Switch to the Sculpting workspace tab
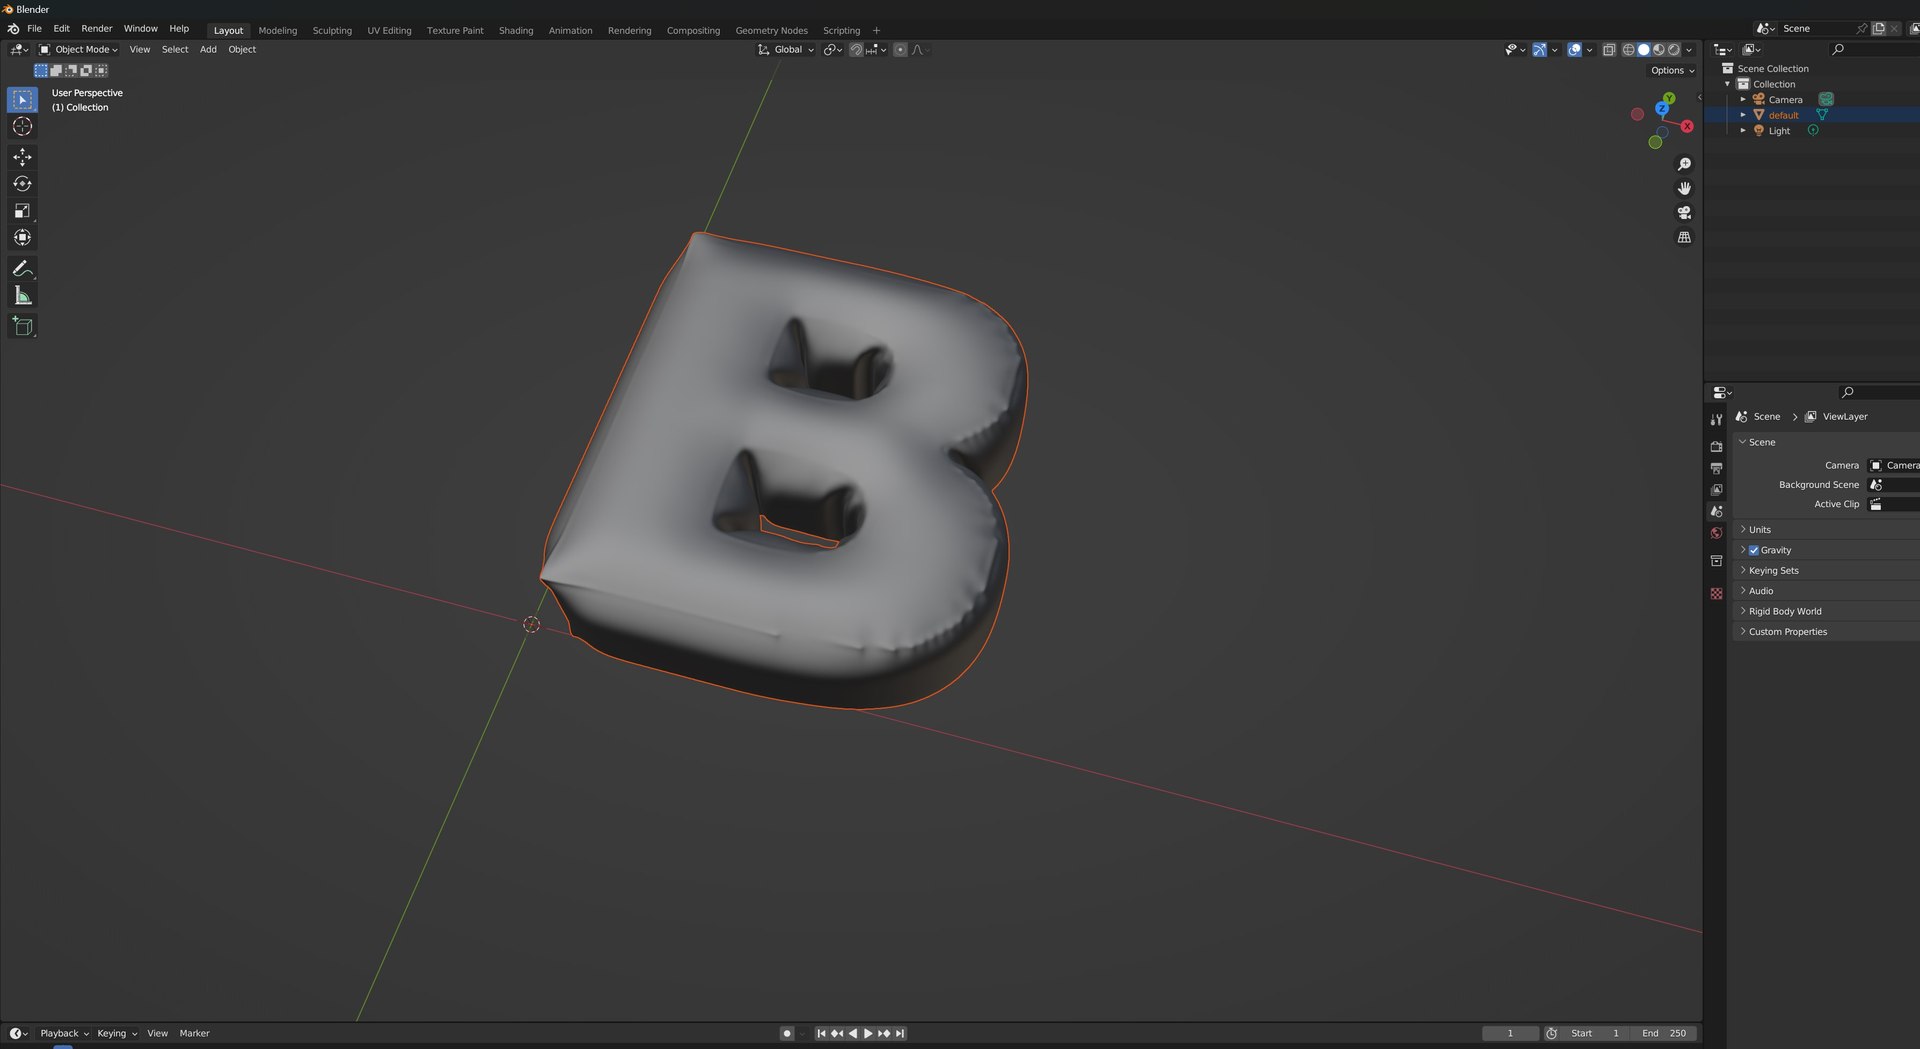Image resolution: width=1920 pixels, height=1049 pixels. (x=332, y=31)
